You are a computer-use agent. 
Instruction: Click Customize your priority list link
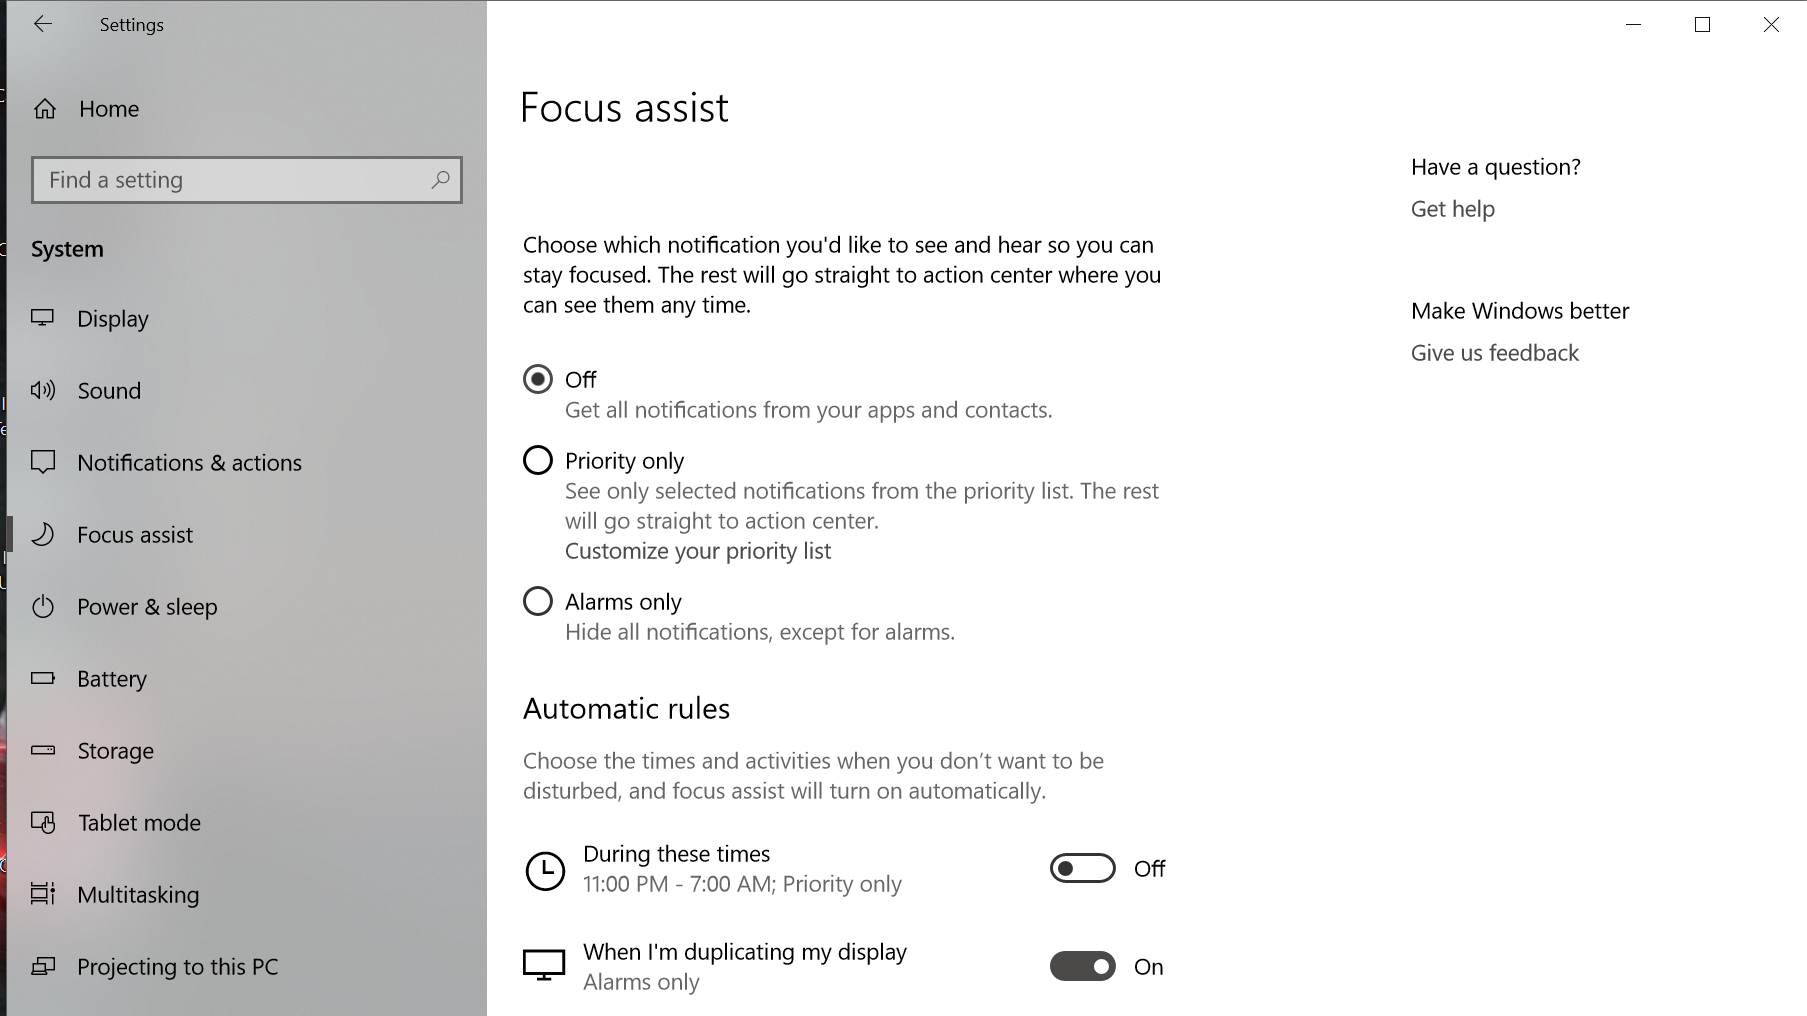(x=698, y=551)
